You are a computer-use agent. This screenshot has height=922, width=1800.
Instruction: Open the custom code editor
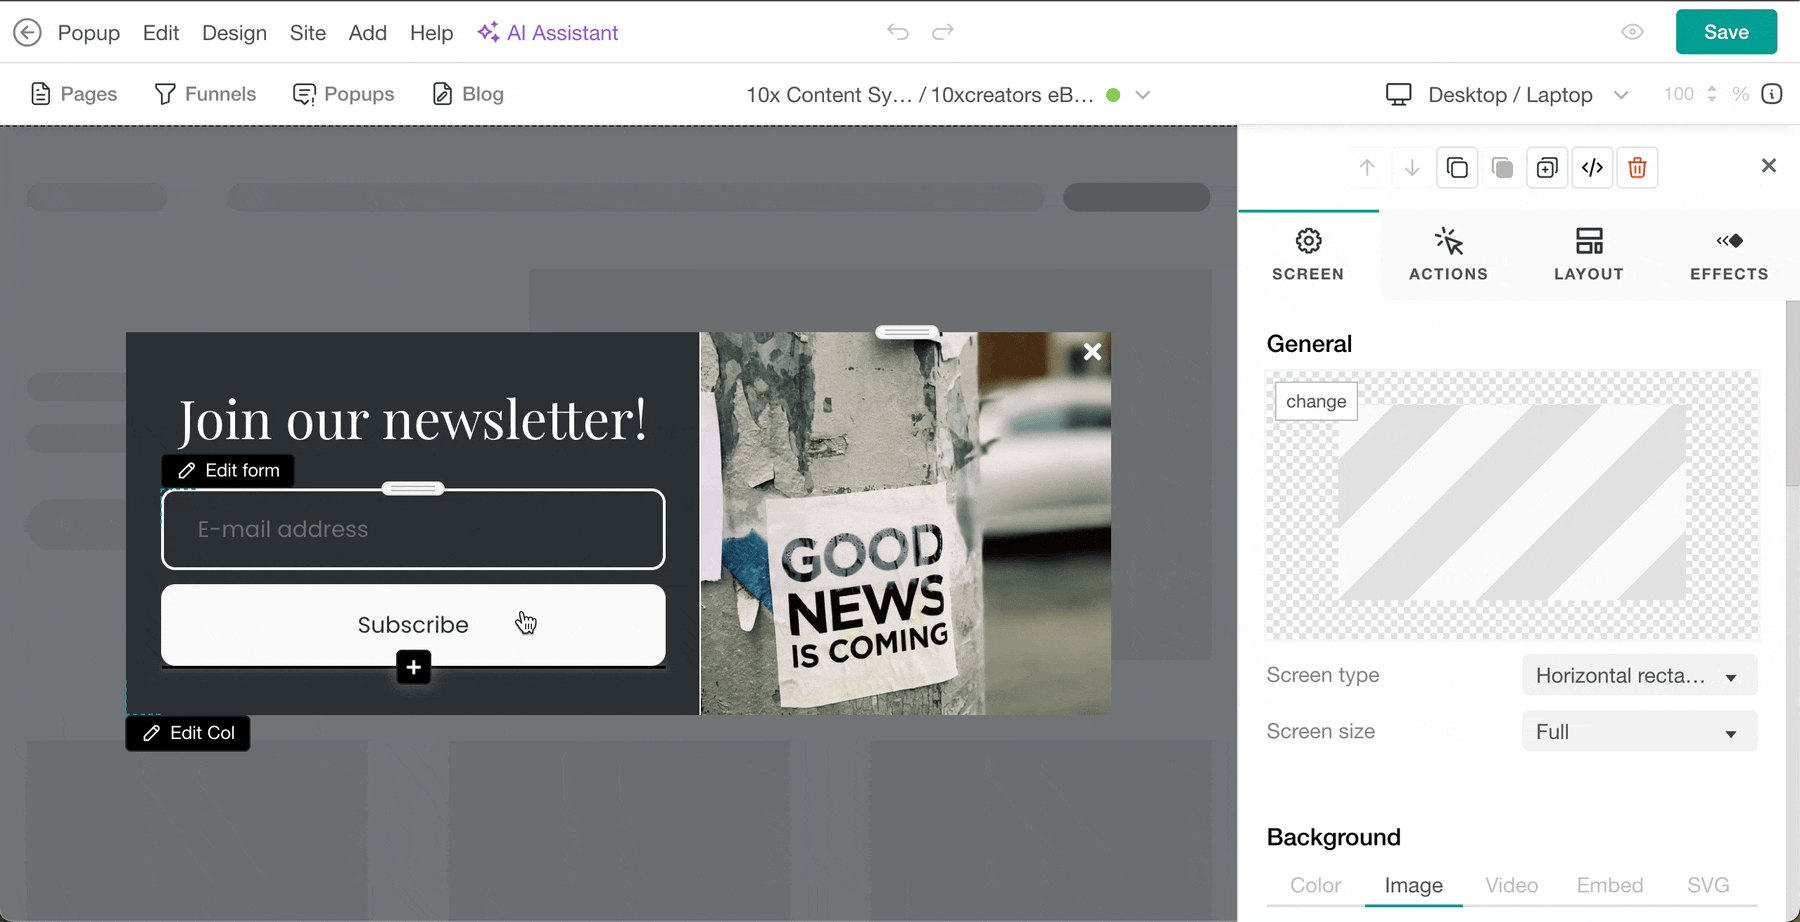click(x=1592, y=167)
